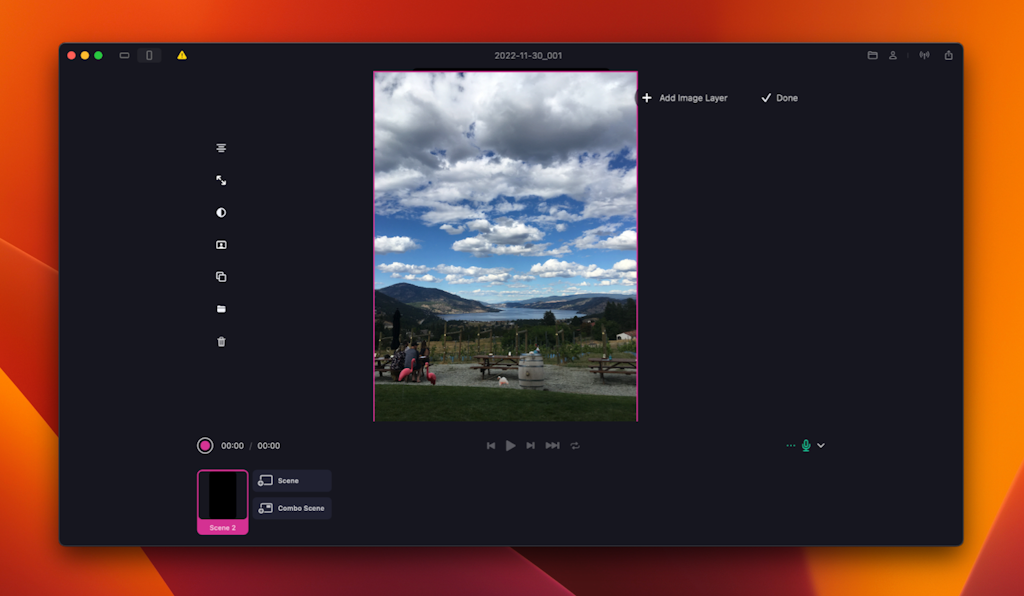Image resolution: width=1024 pixels, height=596 pixels.
Task: Click Add Image Layer
Action: 685,98
